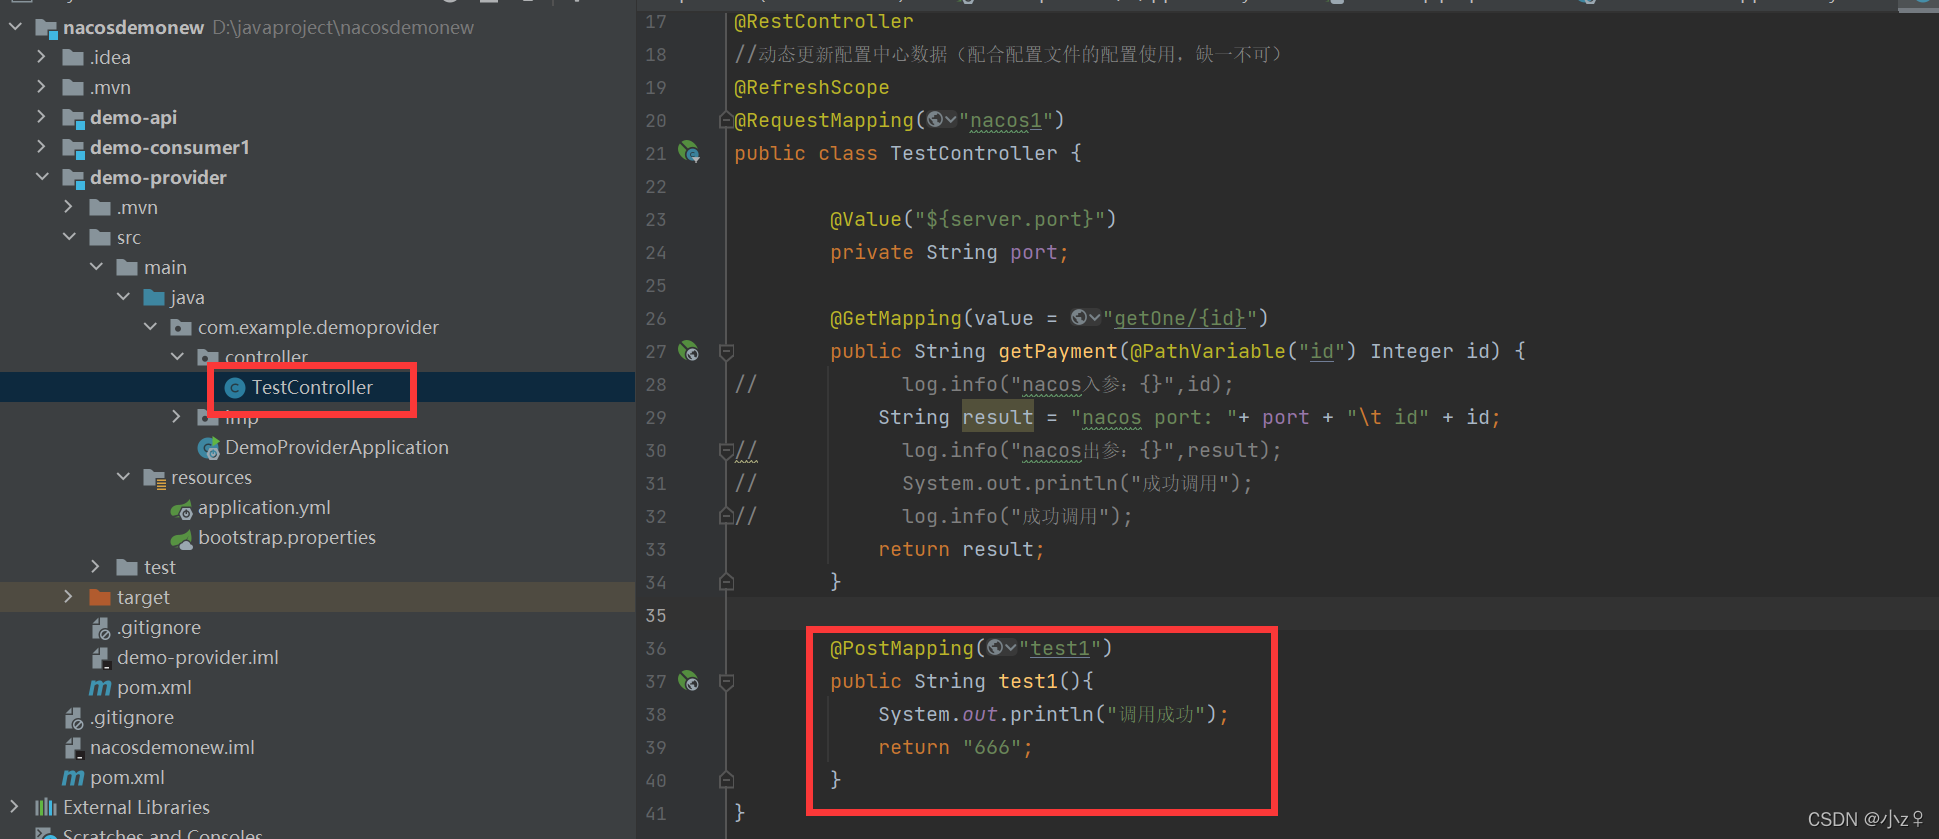The width and height of the screenshot is (1939, 839).
Task: Collapse the java source folder
Action: tap(123, 297)
